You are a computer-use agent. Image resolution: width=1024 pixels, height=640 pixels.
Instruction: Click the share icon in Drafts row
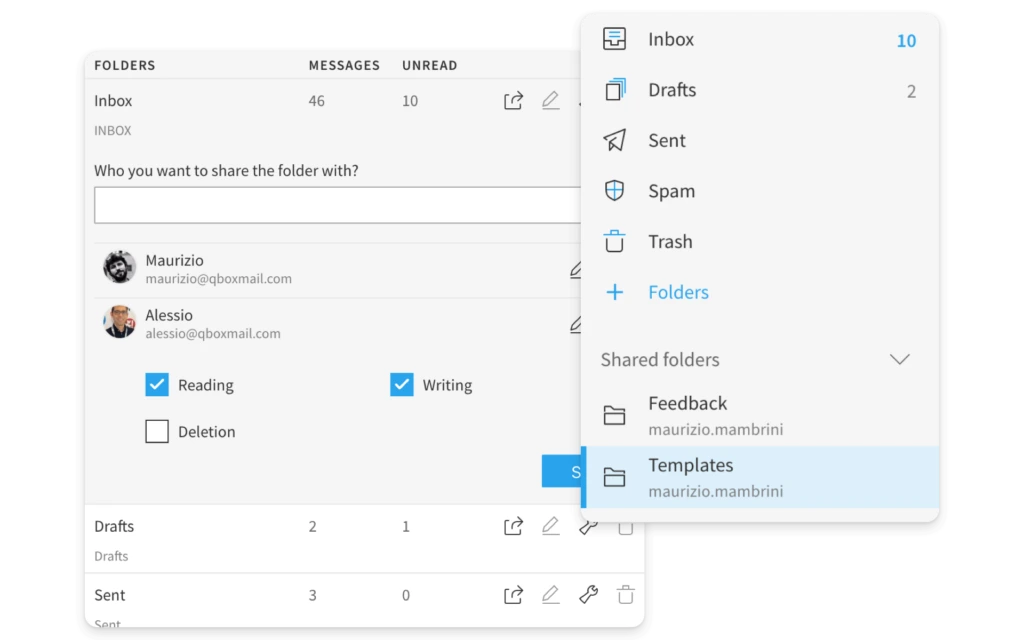point(513,526)
